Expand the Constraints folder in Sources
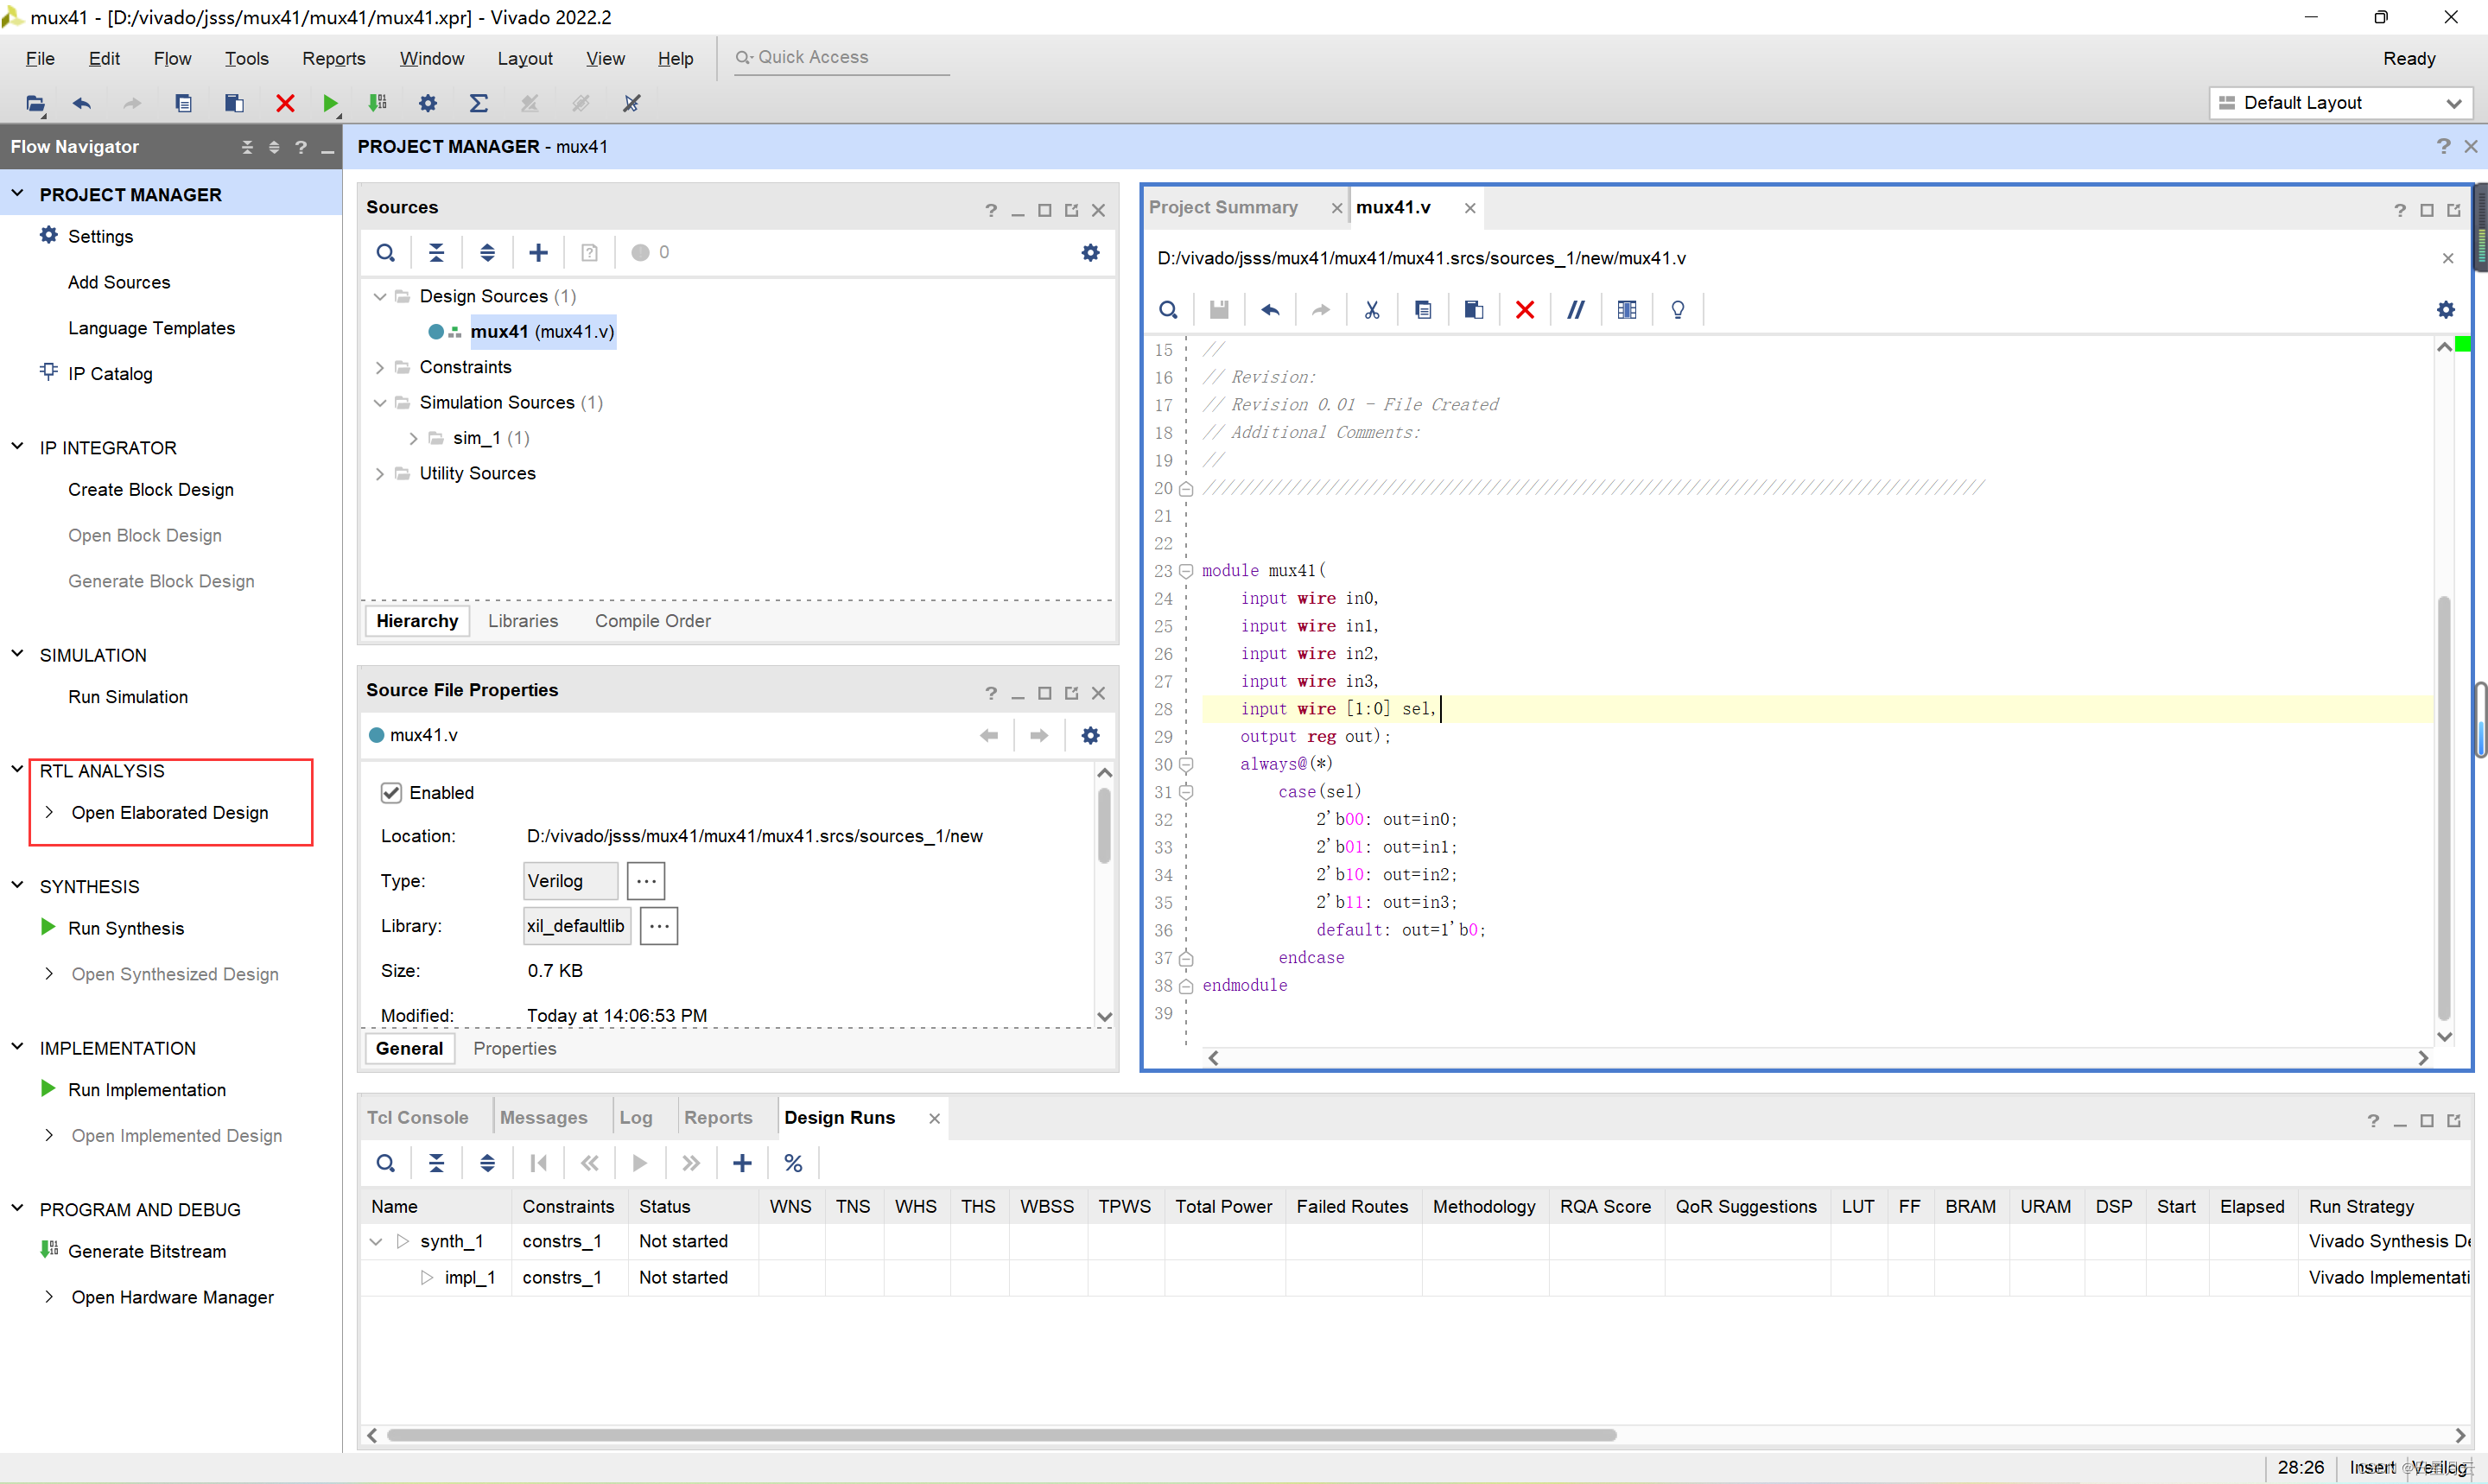 point(380,367)
